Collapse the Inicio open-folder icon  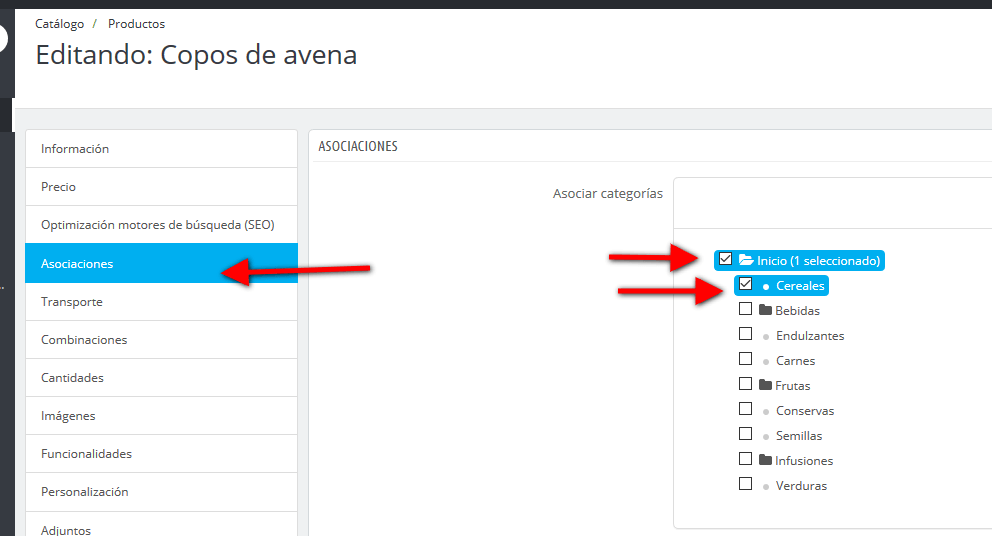746,260
